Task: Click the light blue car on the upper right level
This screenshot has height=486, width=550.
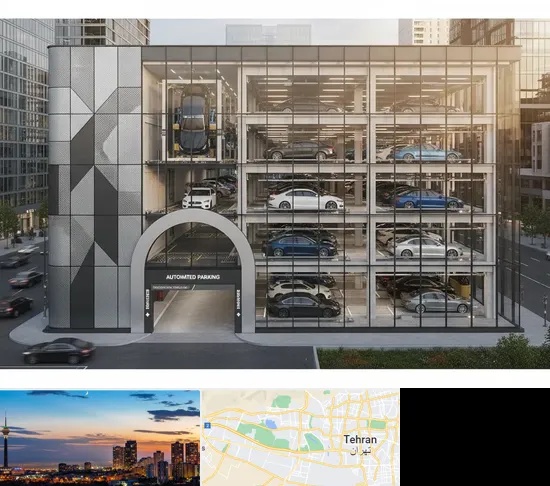Action: coord(425,153)
